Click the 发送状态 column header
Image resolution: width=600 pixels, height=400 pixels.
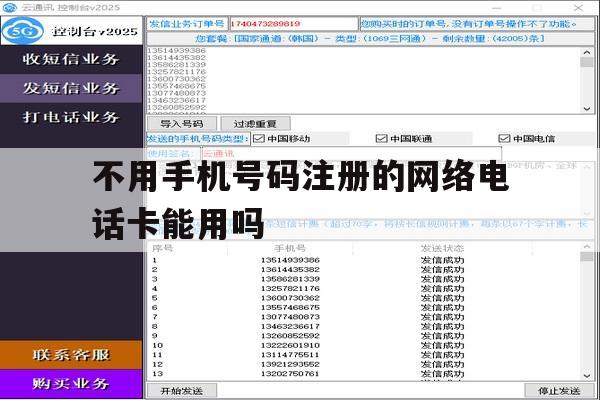[442, 248]
